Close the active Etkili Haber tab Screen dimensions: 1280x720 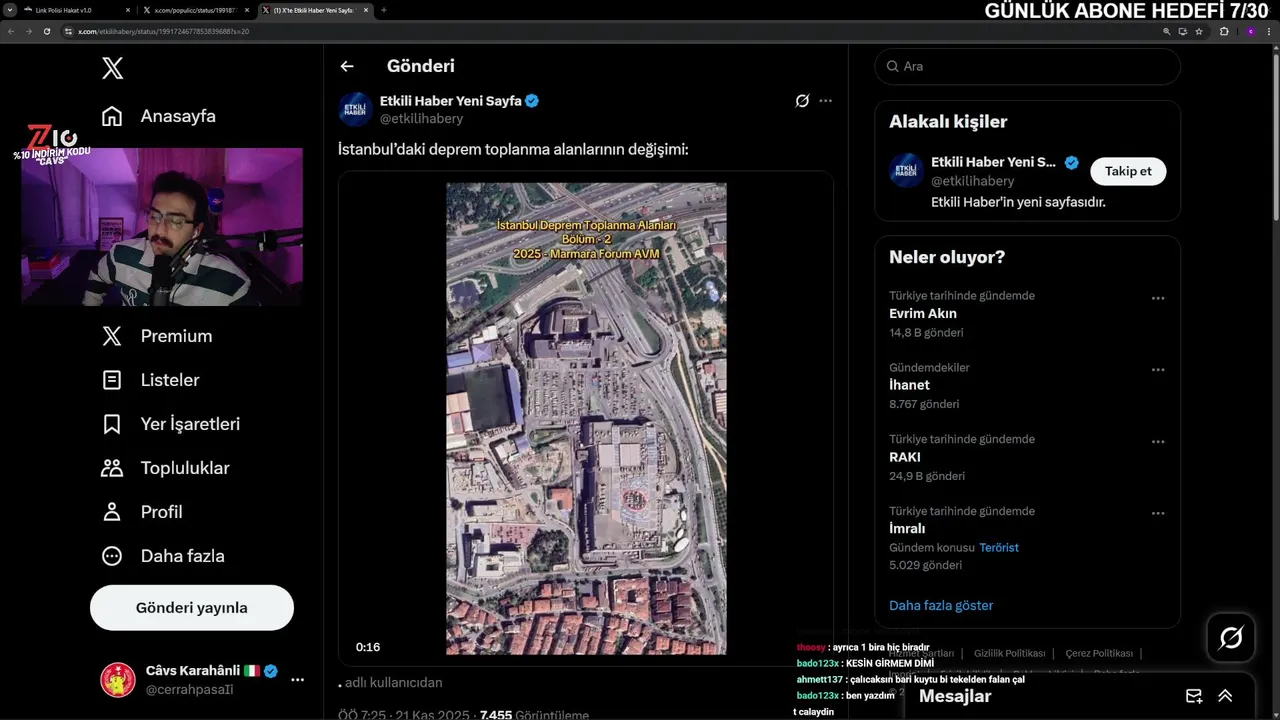[368, 10]
